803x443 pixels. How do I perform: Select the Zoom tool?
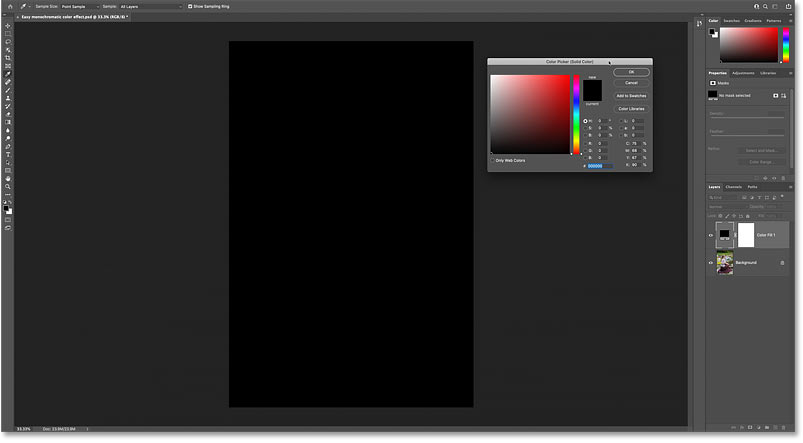(8, 187)
